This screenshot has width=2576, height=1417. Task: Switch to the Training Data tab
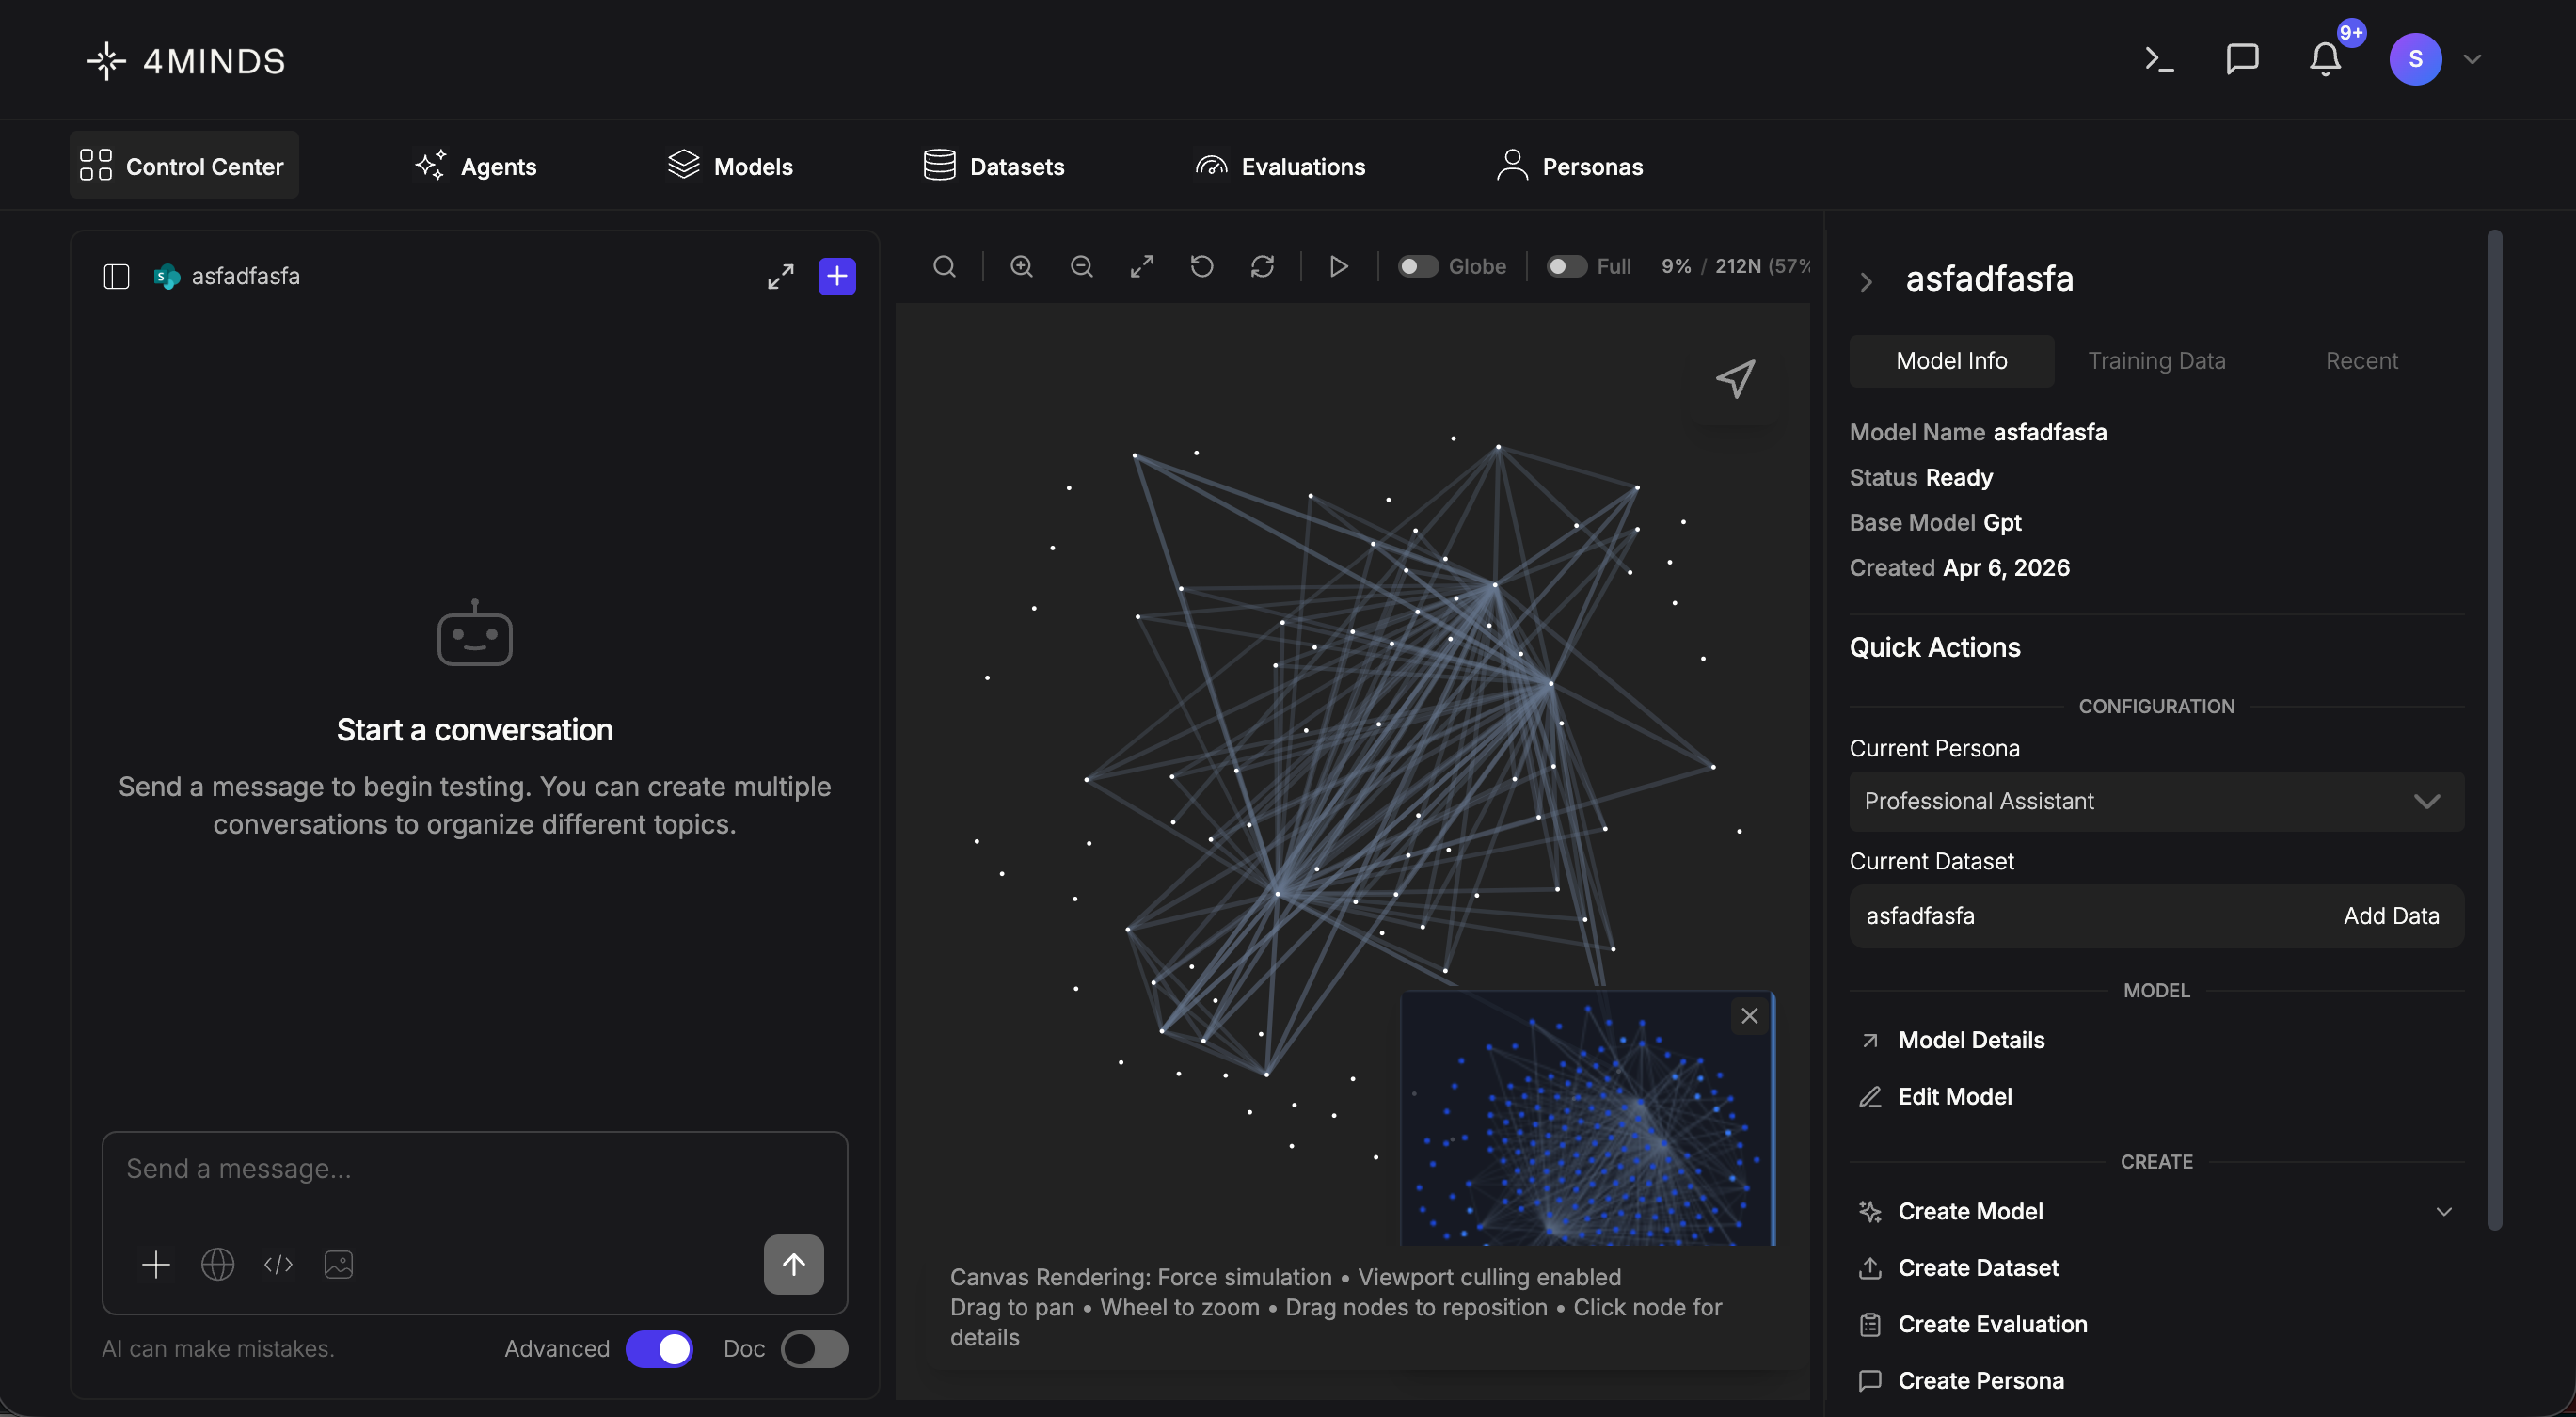(2156, 361)
